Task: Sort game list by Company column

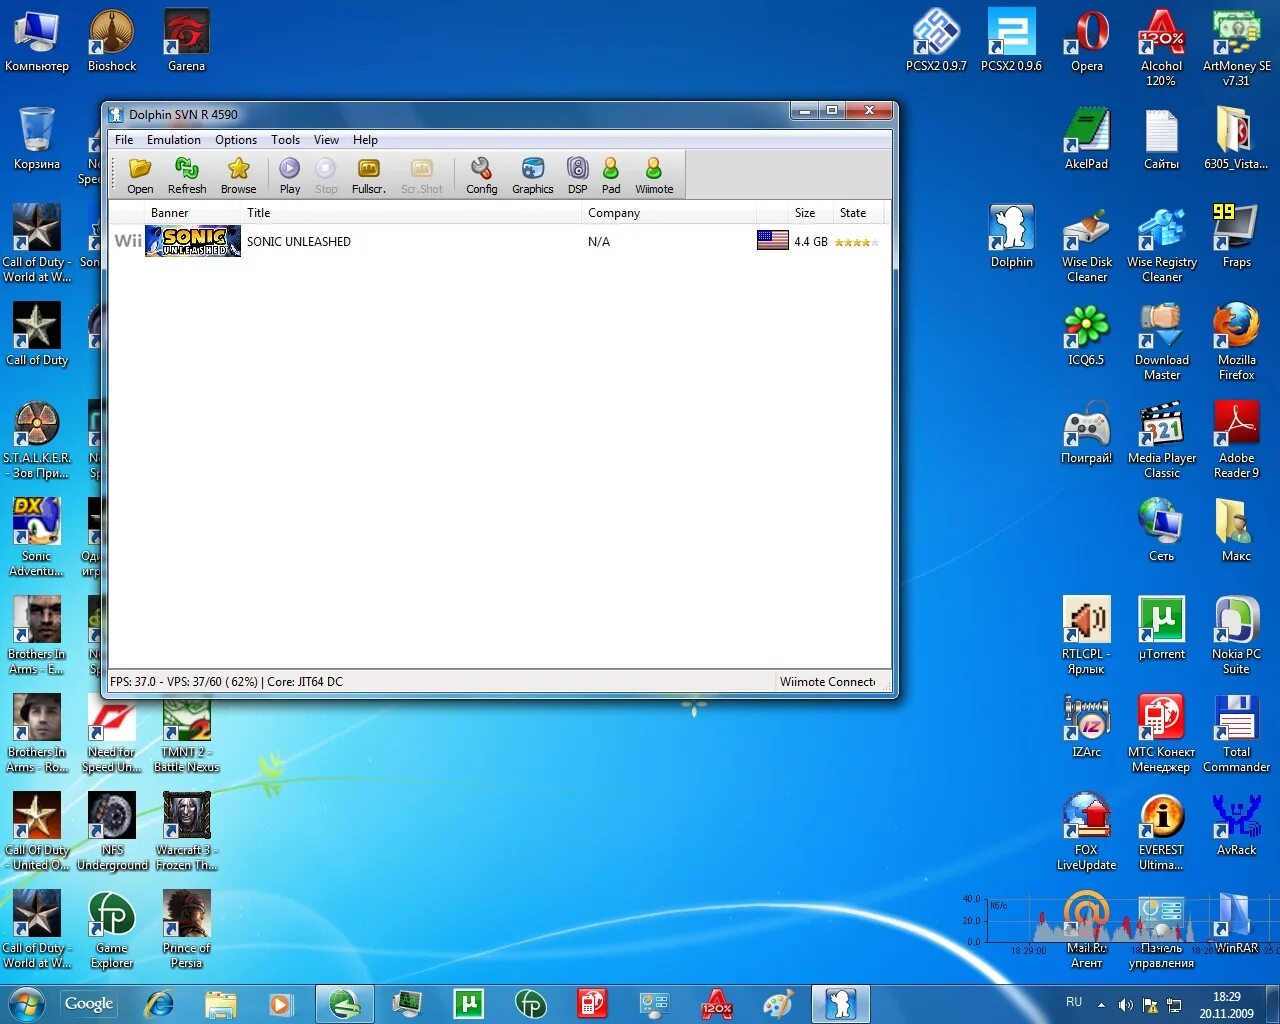Action: pos(669,213)
